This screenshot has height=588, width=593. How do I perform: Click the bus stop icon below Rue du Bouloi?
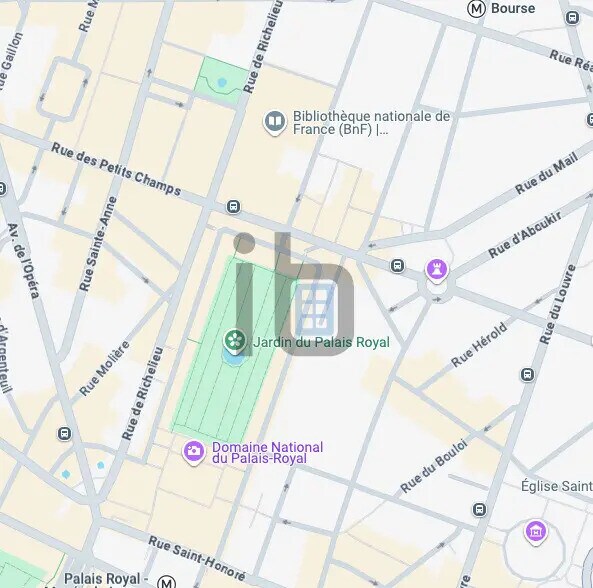480,509
